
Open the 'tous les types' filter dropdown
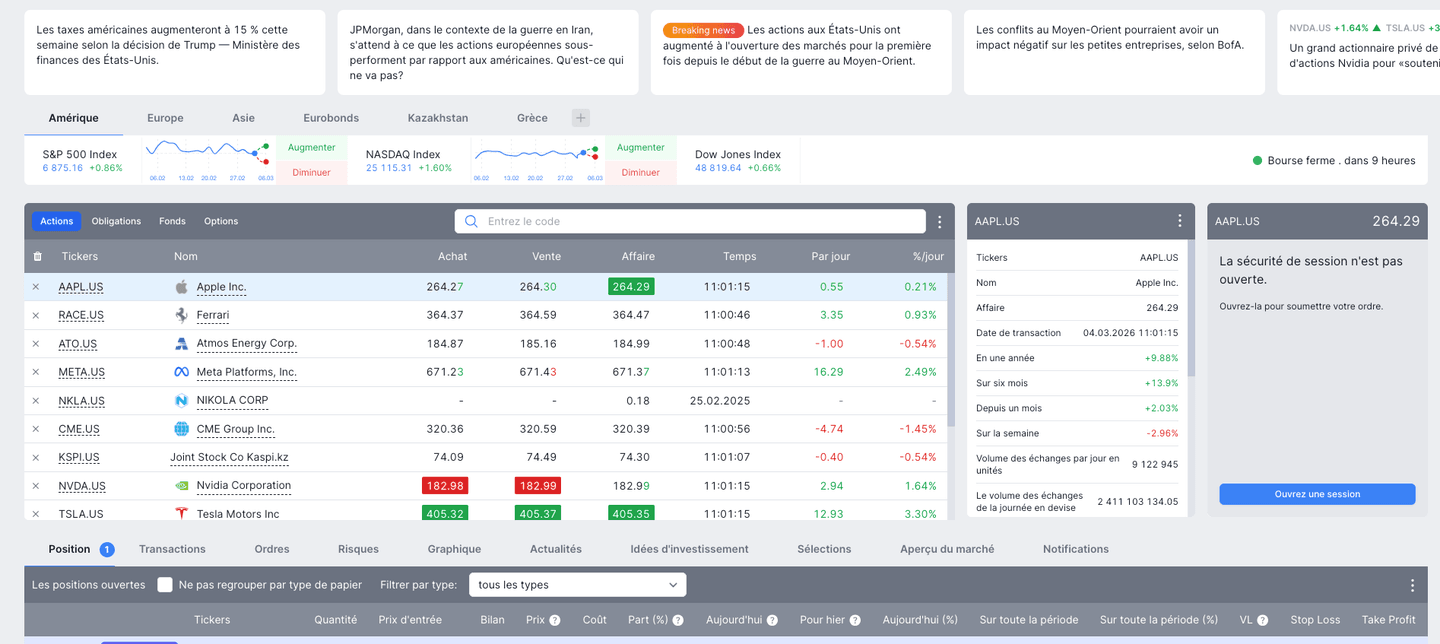pos(577,584)
